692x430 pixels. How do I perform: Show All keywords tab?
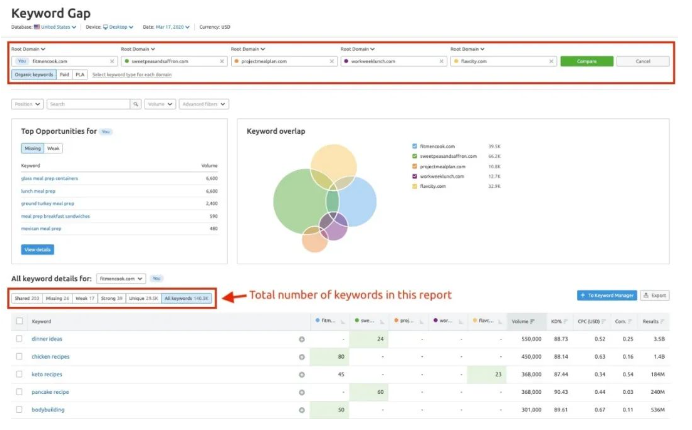point(186,298)
